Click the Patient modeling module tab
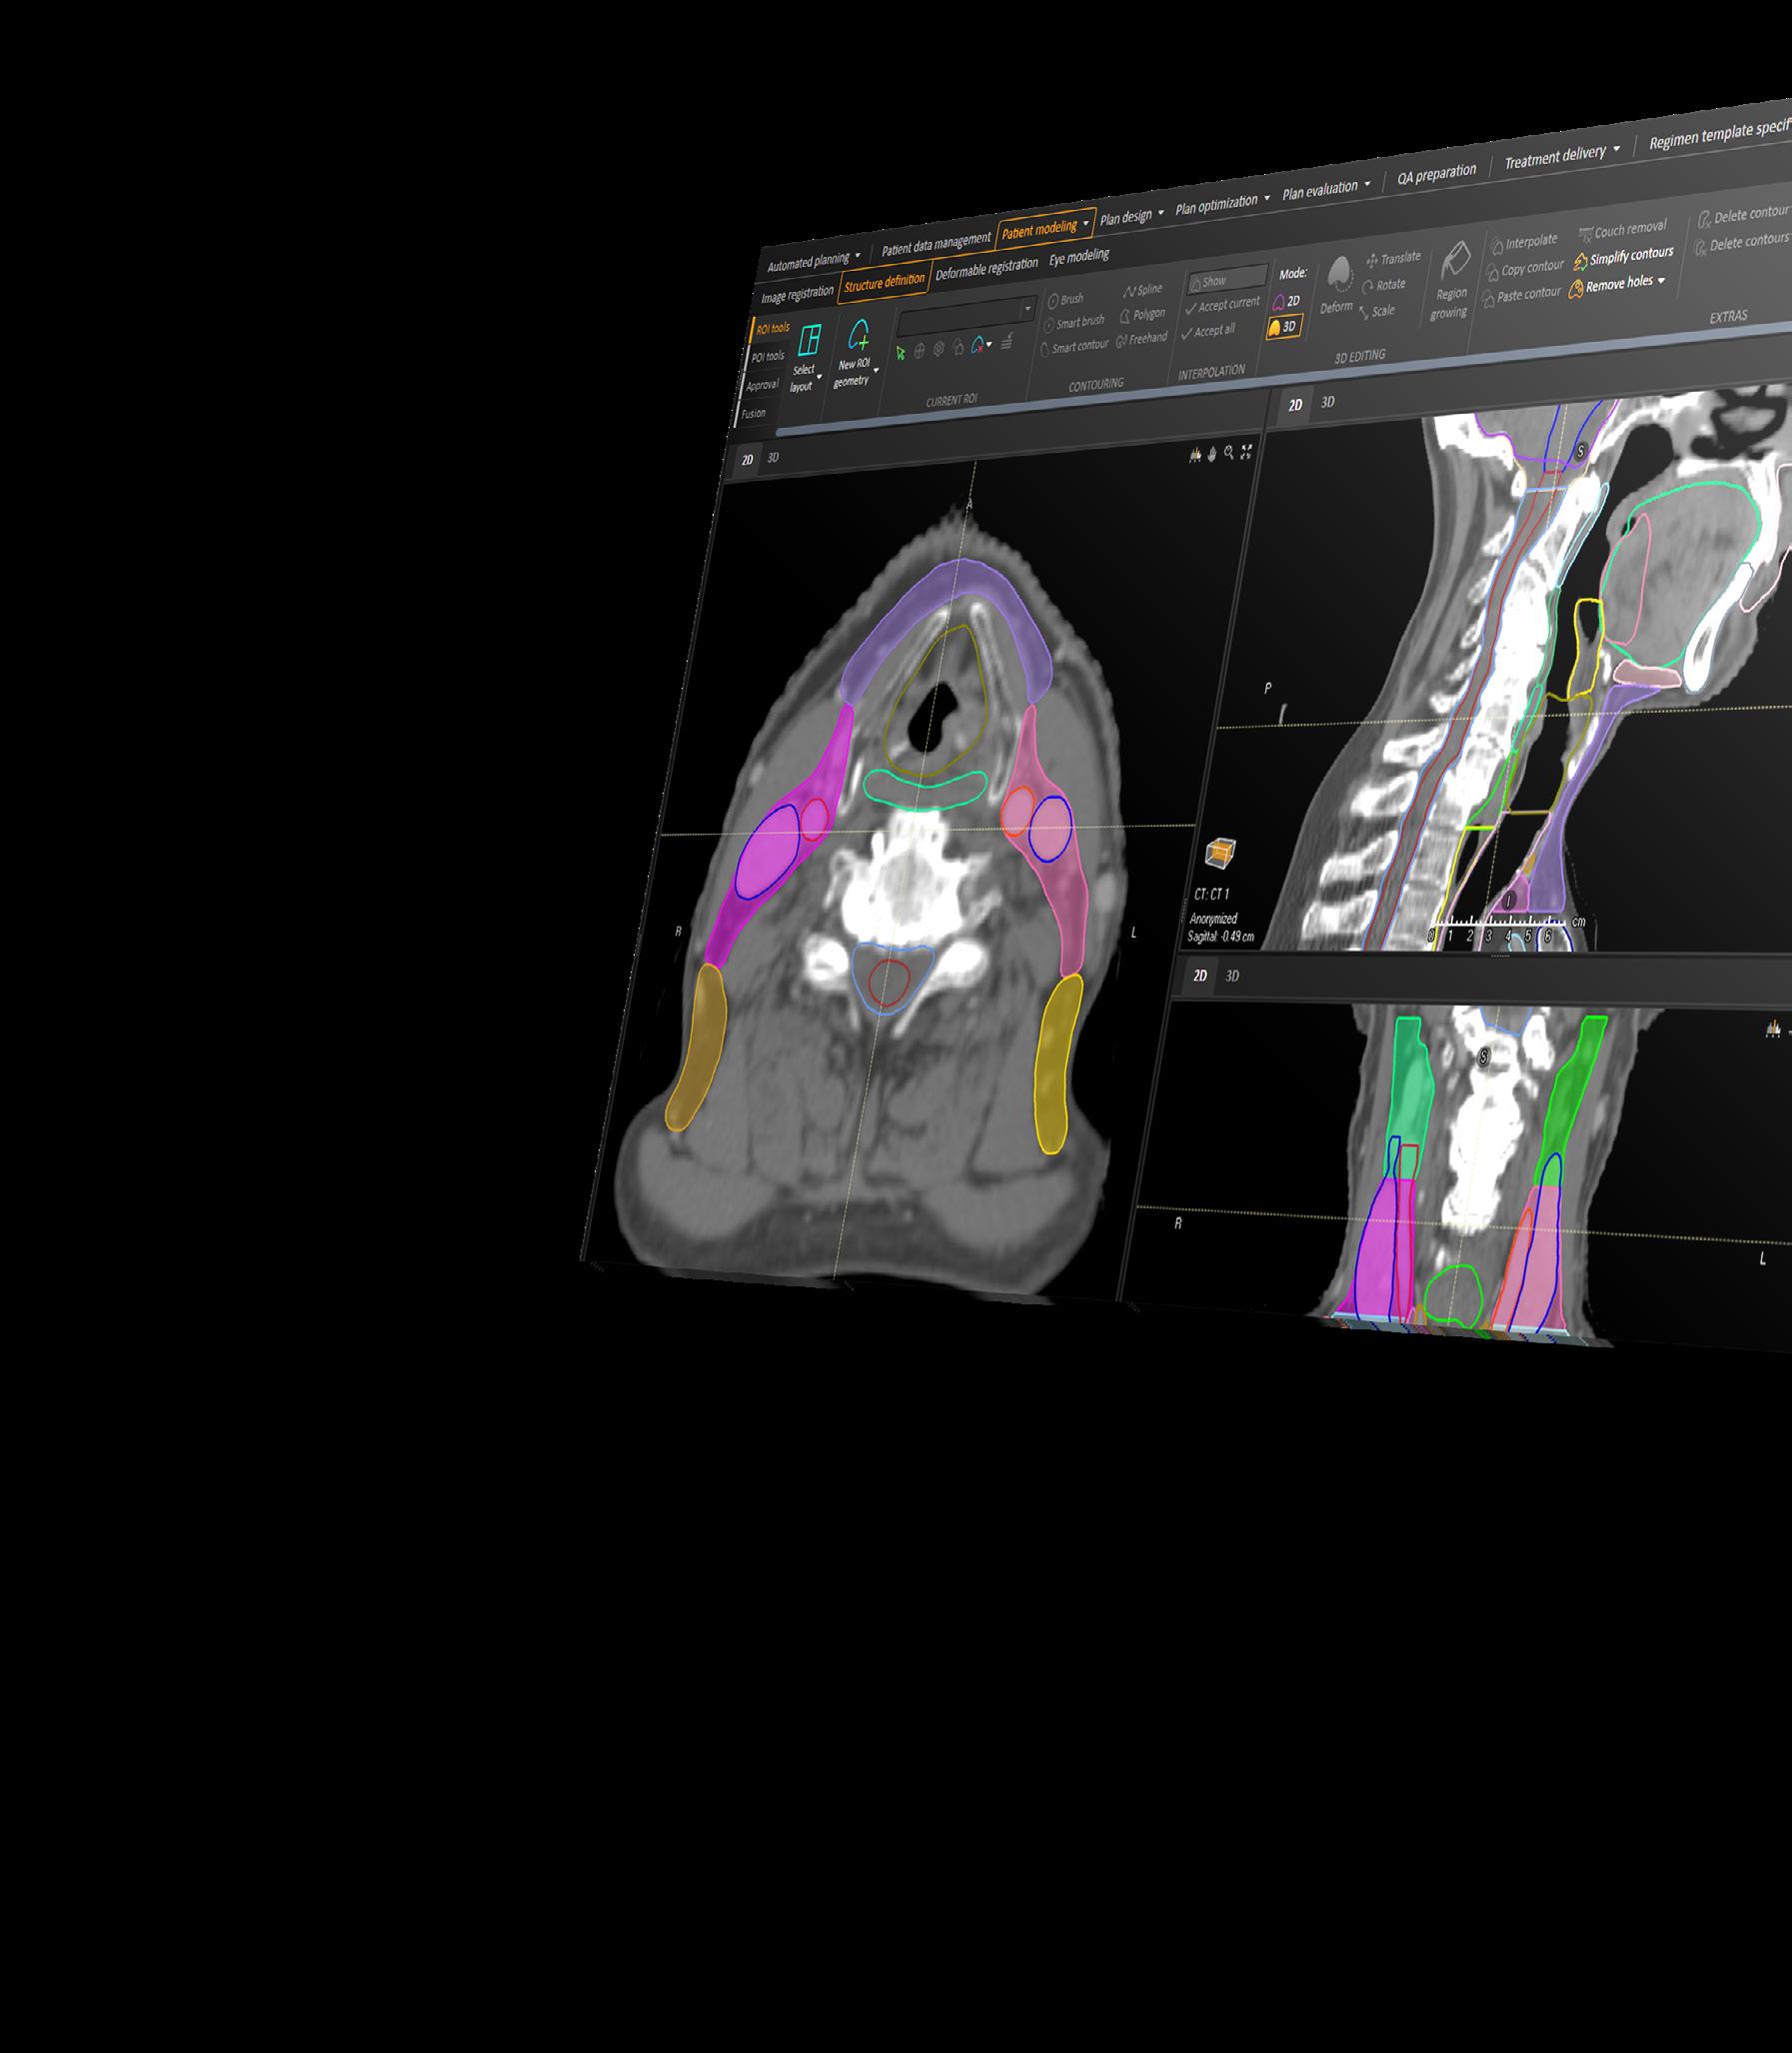The image size is (1792, 2053). tap(1046, 228)
